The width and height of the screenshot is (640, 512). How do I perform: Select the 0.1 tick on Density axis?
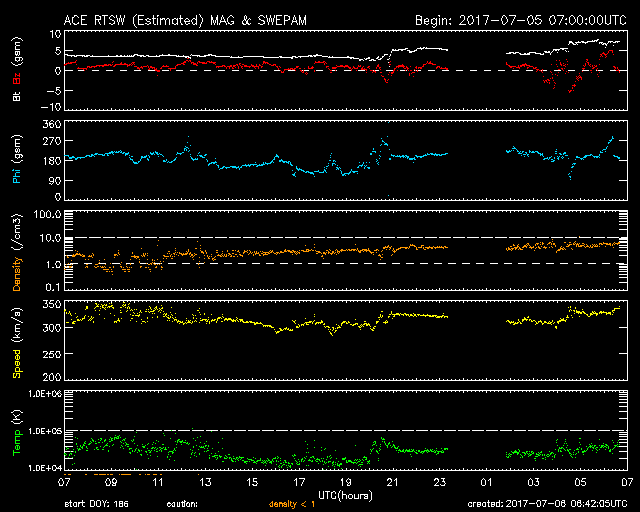point(53,287)
